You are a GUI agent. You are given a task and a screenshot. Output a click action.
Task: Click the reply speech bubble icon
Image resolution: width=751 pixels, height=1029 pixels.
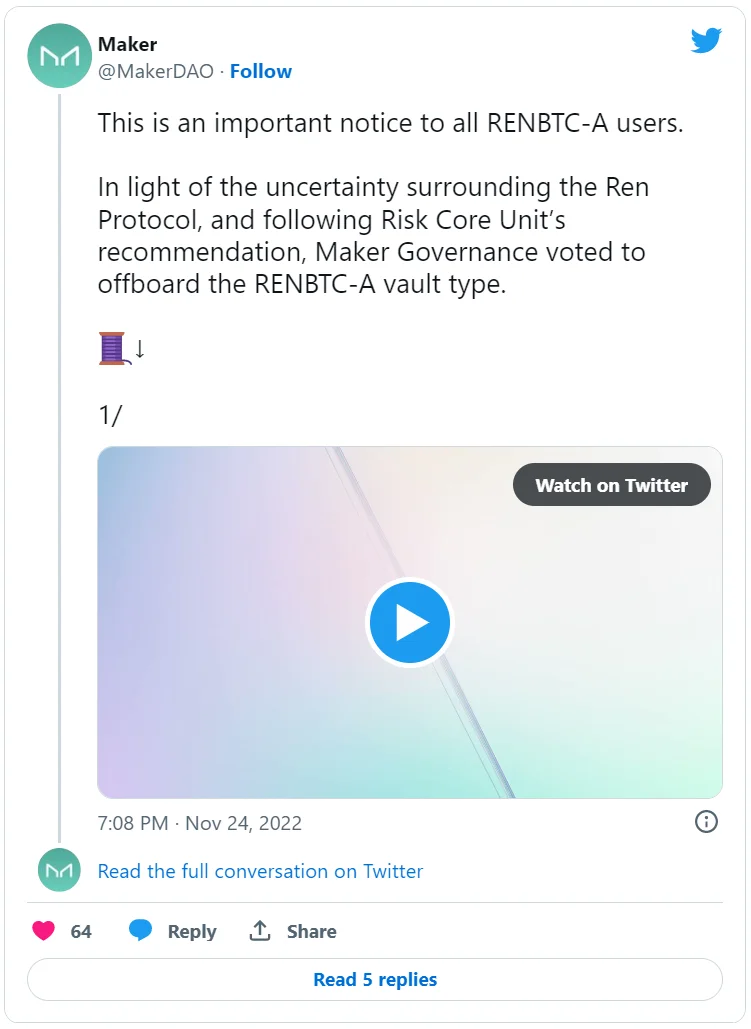141,931
